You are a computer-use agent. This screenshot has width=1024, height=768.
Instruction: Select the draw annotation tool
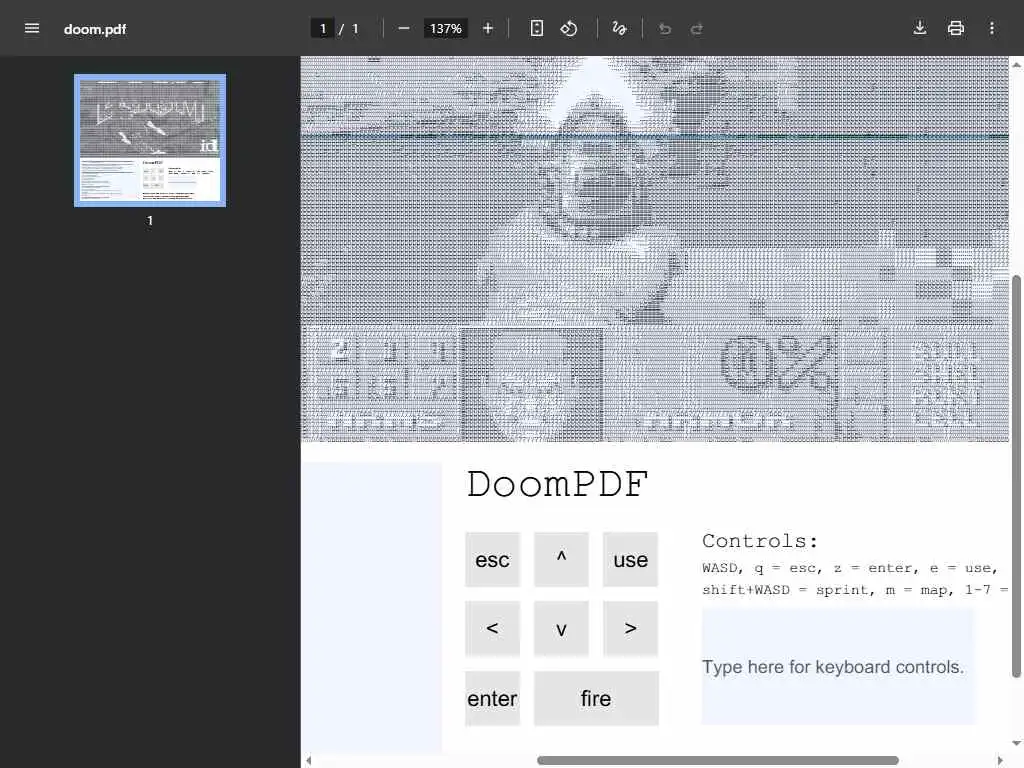(x=619, y=28)
